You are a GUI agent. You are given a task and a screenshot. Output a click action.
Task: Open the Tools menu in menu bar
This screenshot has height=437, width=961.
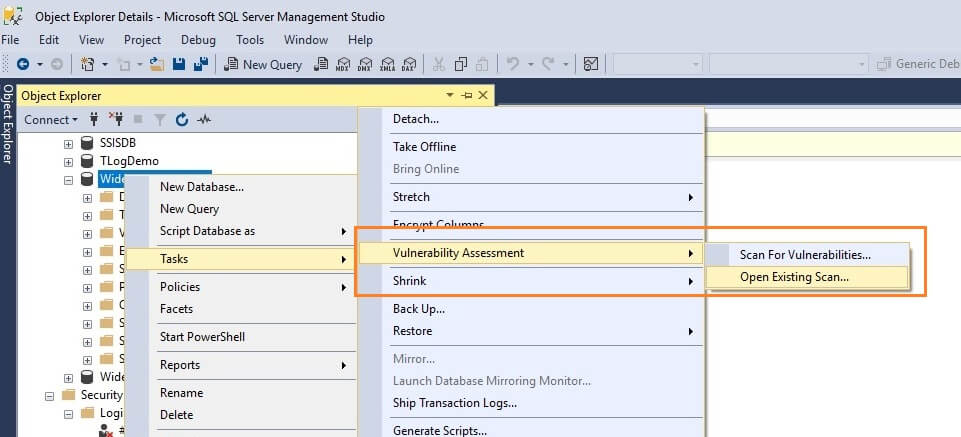250,40
